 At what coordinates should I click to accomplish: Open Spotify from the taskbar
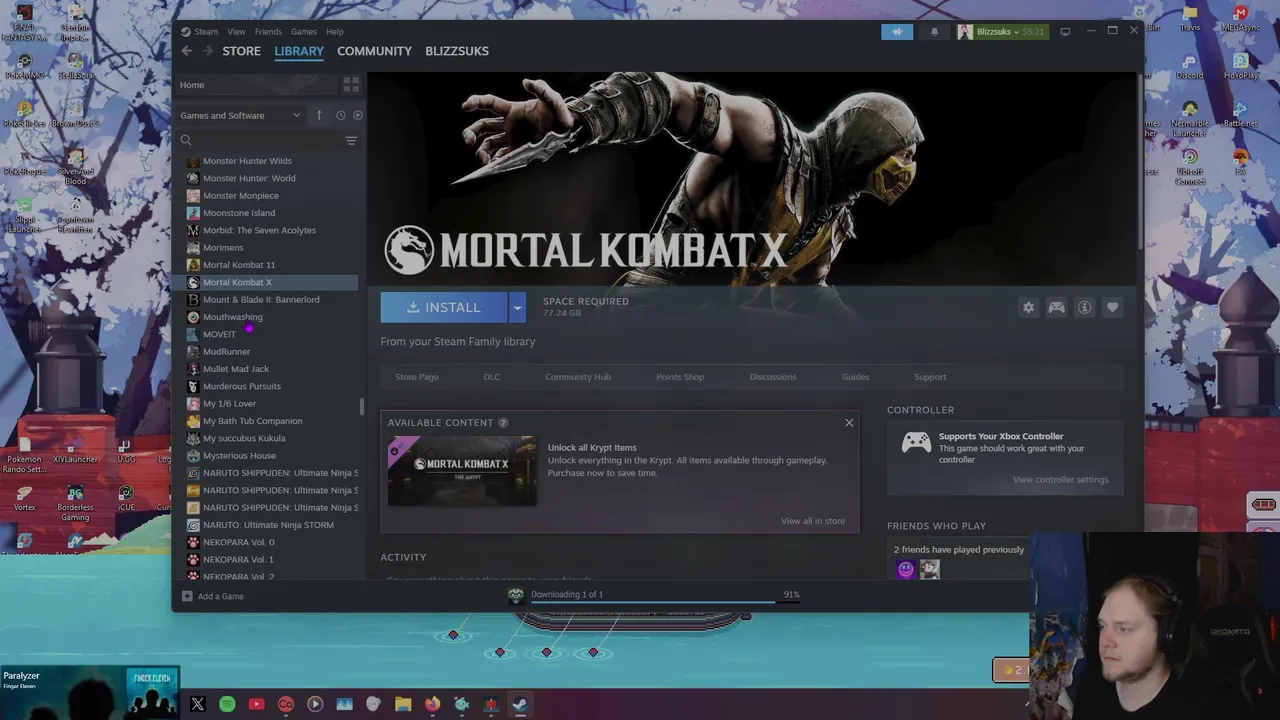(227, 704)
